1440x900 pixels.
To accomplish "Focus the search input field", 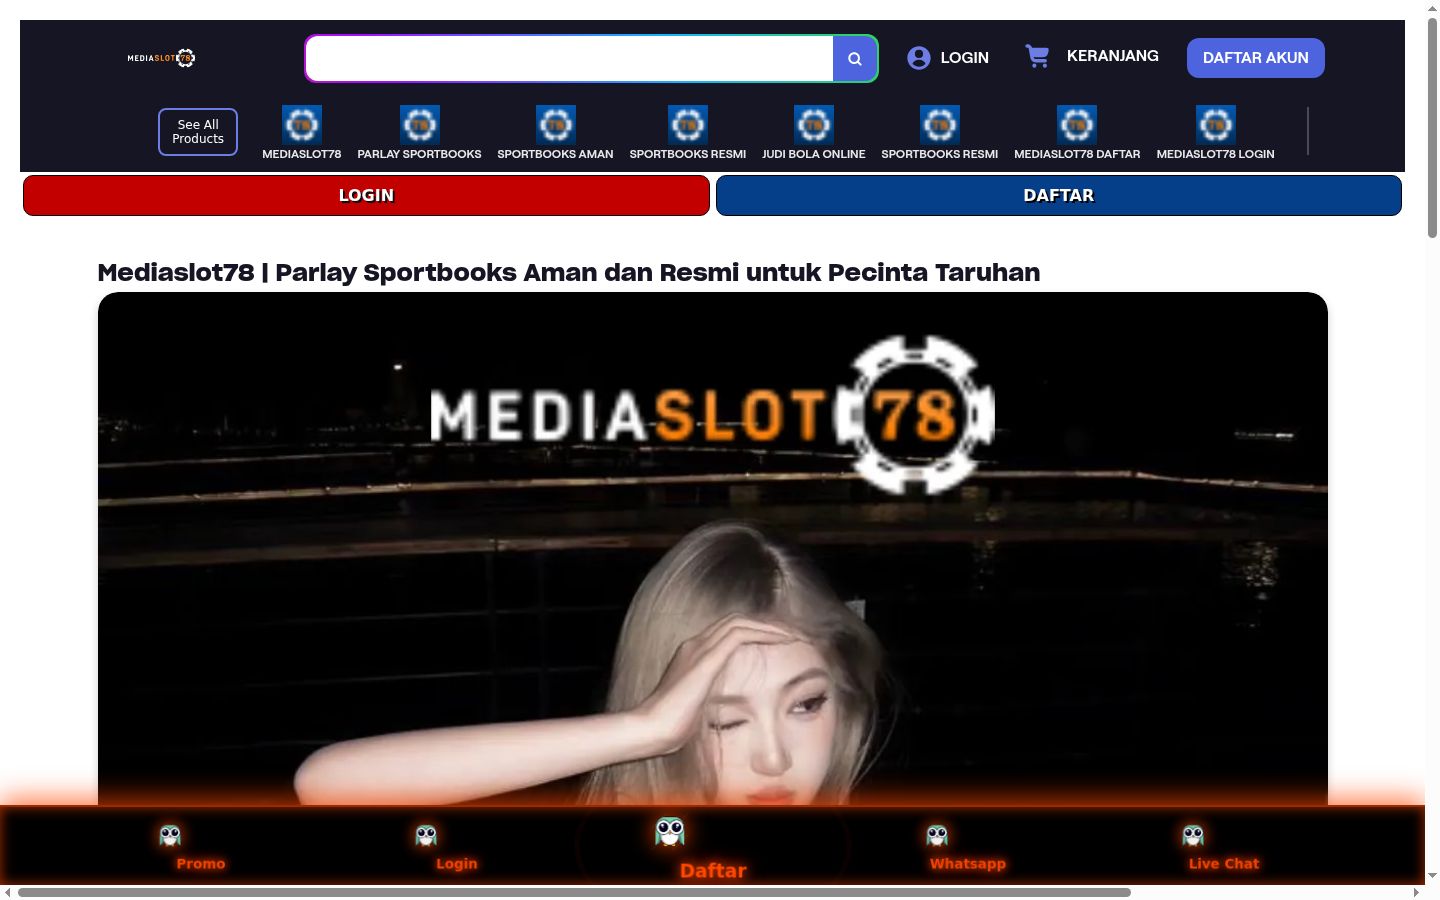I will click(570, 59).
